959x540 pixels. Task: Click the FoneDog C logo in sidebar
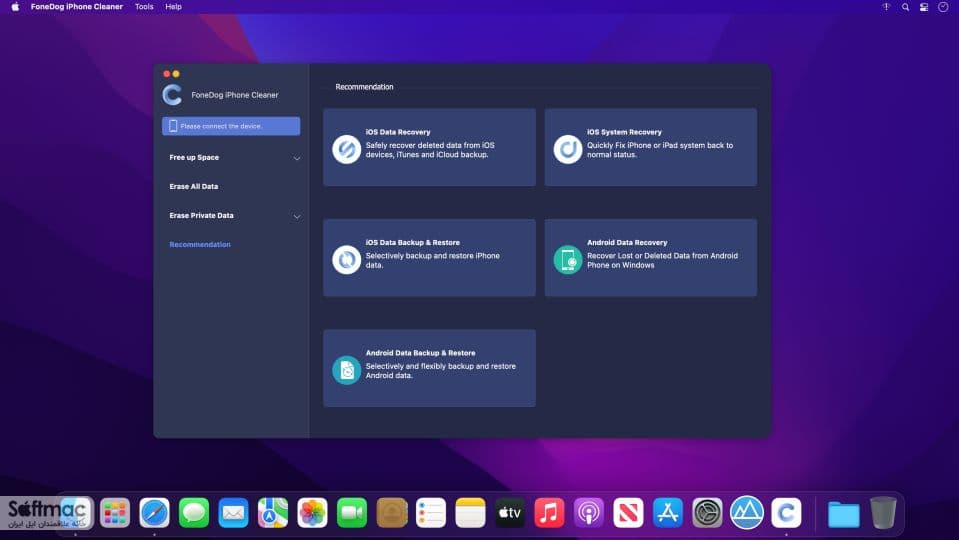point(172,95)
